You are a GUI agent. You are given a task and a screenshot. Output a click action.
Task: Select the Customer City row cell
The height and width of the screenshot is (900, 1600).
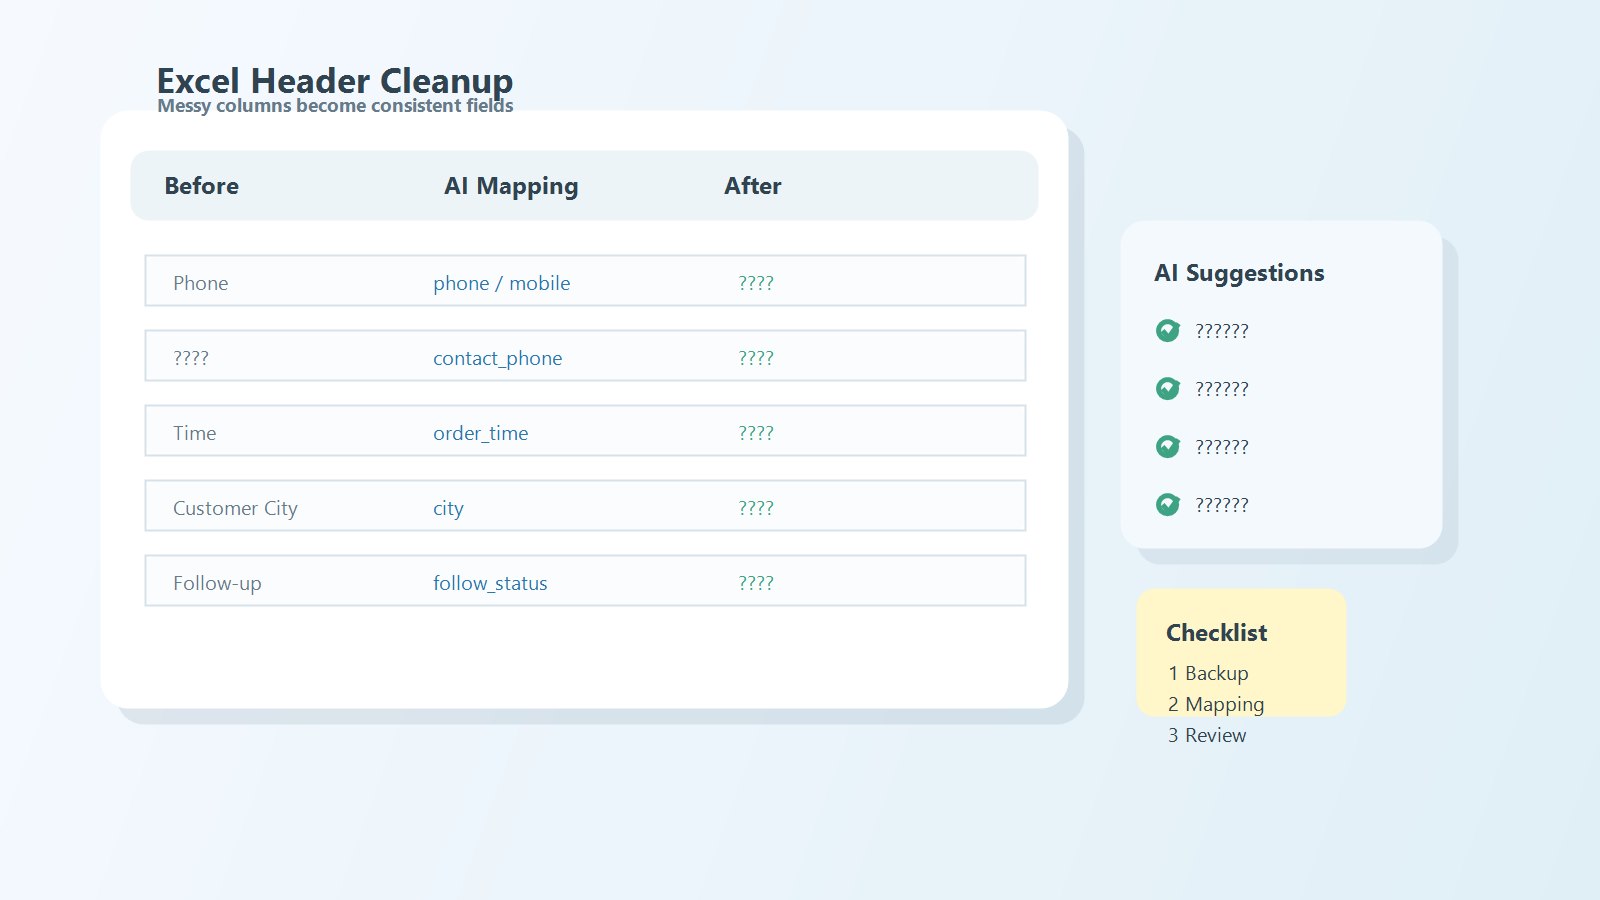(235, 508)
